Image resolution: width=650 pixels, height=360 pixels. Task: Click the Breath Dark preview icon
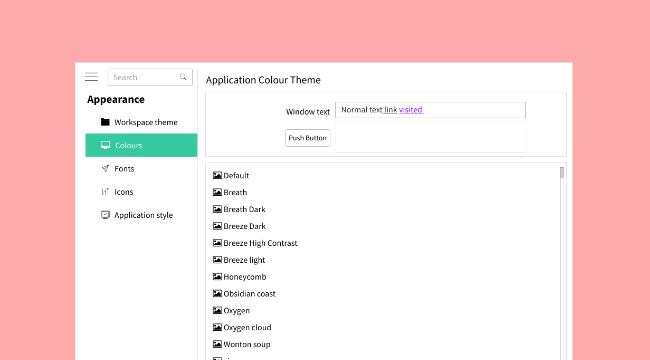[x=217, y=209]
